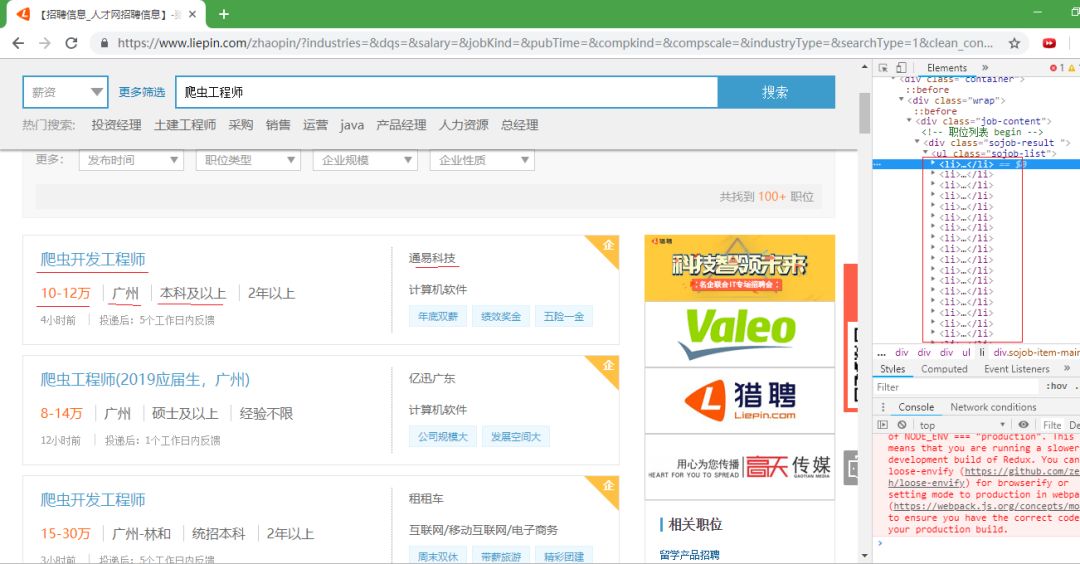1080x564 pixels.
Task: Switch to the Computed tab
Action: [x=944, y=369]
